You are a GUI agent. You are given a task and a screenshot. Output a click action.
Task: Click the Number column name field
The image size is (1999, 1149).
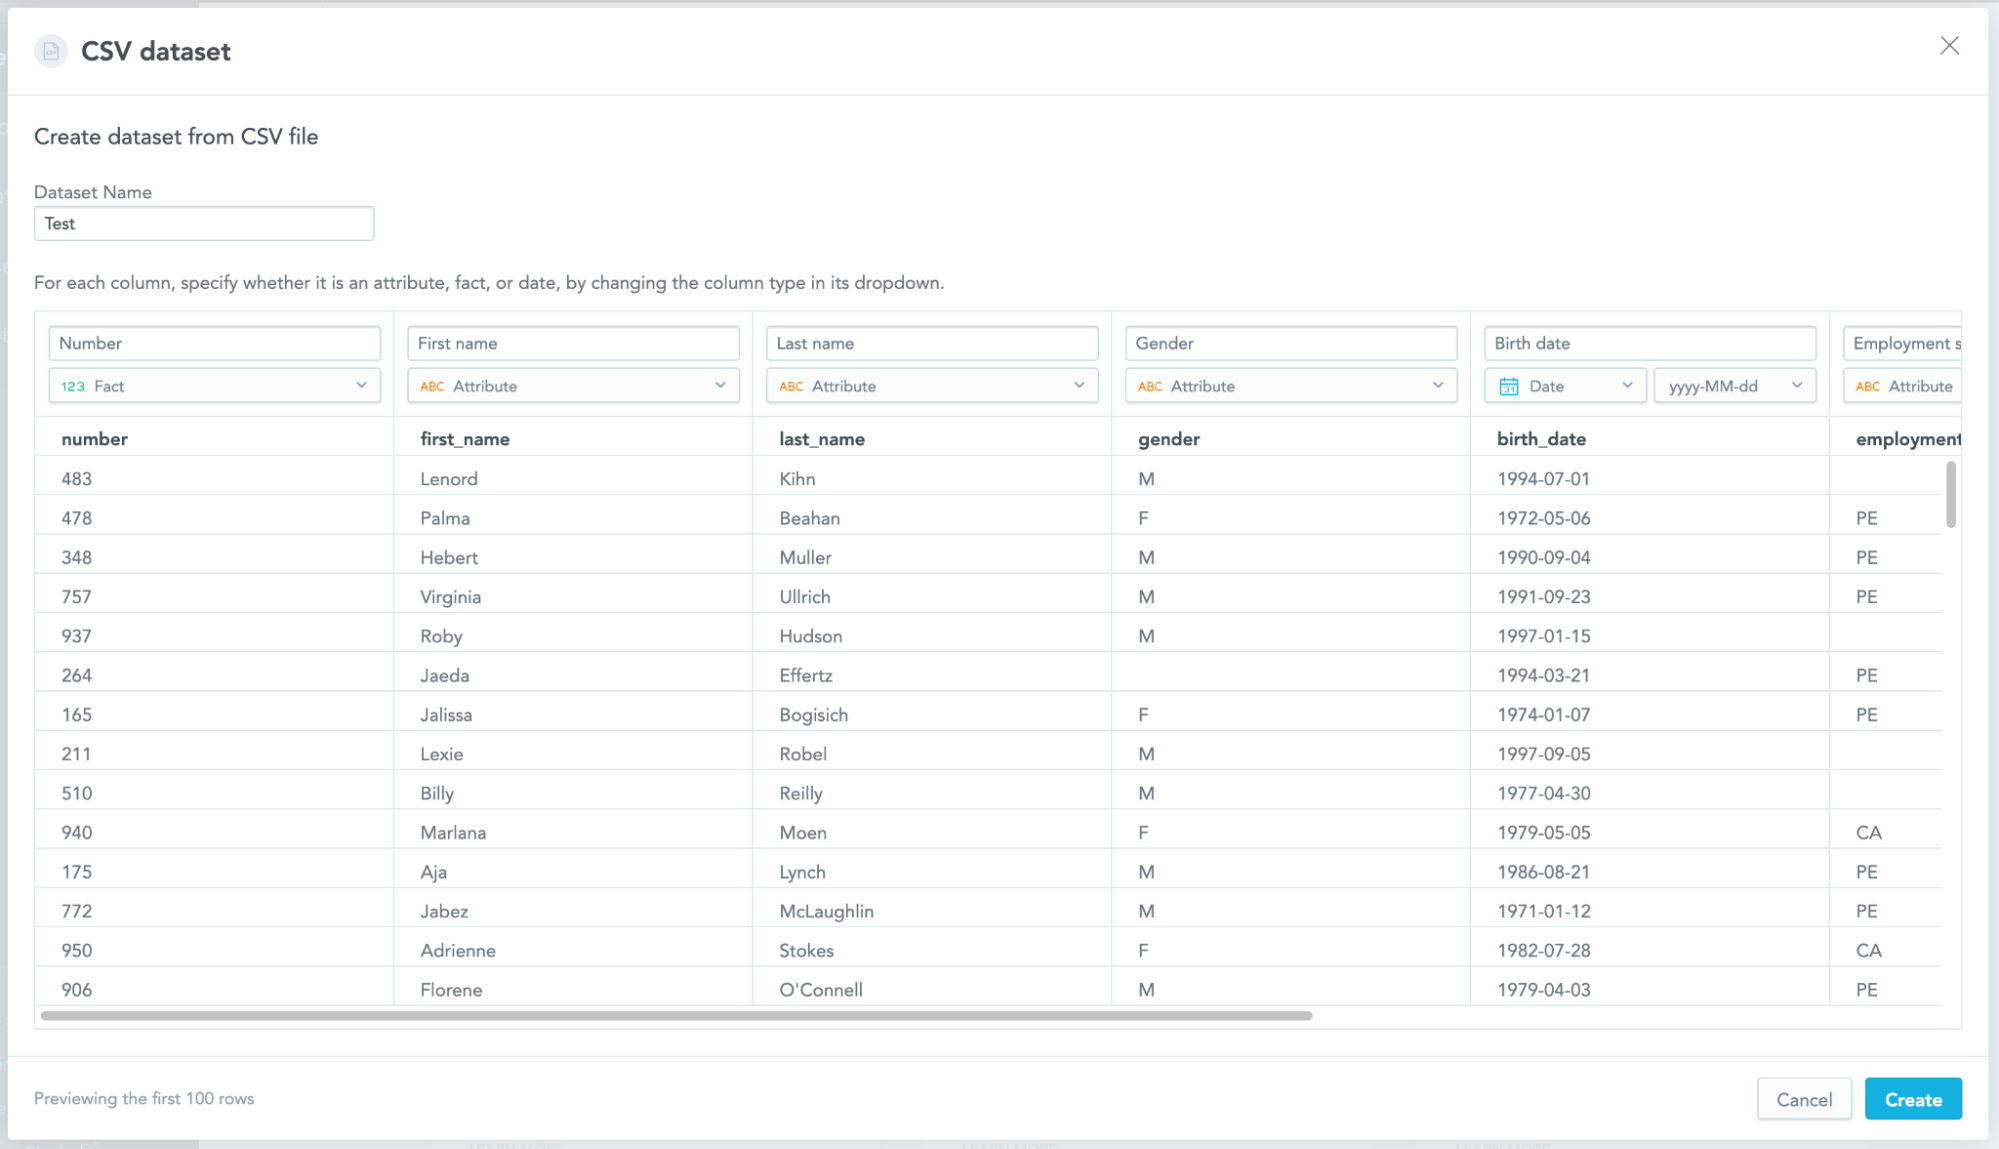(x=214, y=343)
